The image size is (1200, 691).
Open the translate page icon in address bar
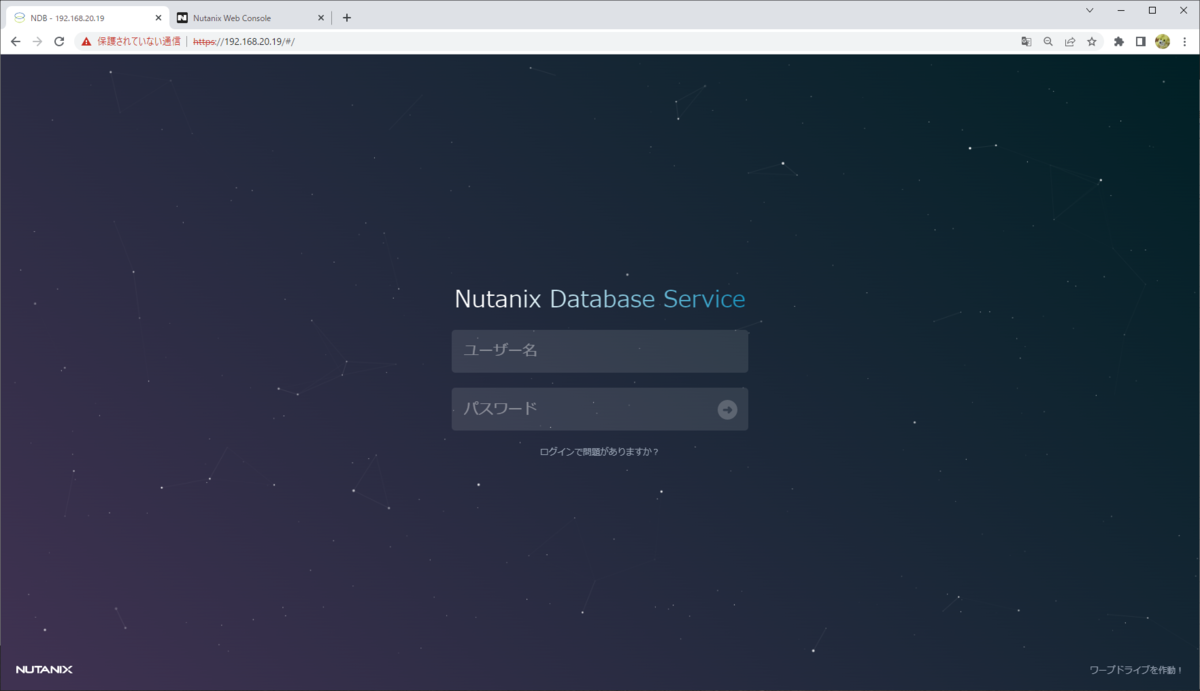[1026, 42]
